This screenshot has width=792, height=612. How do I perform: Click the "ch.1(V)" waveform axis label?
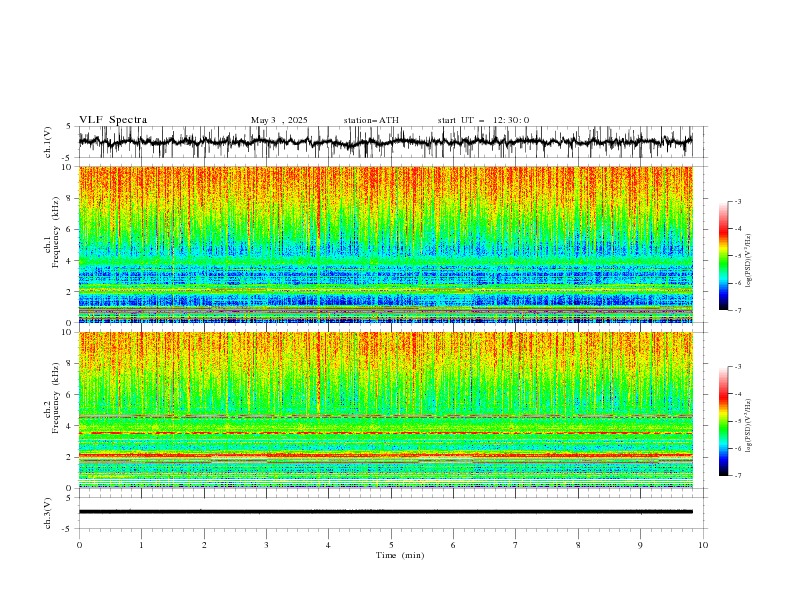[x=48, y=142]
